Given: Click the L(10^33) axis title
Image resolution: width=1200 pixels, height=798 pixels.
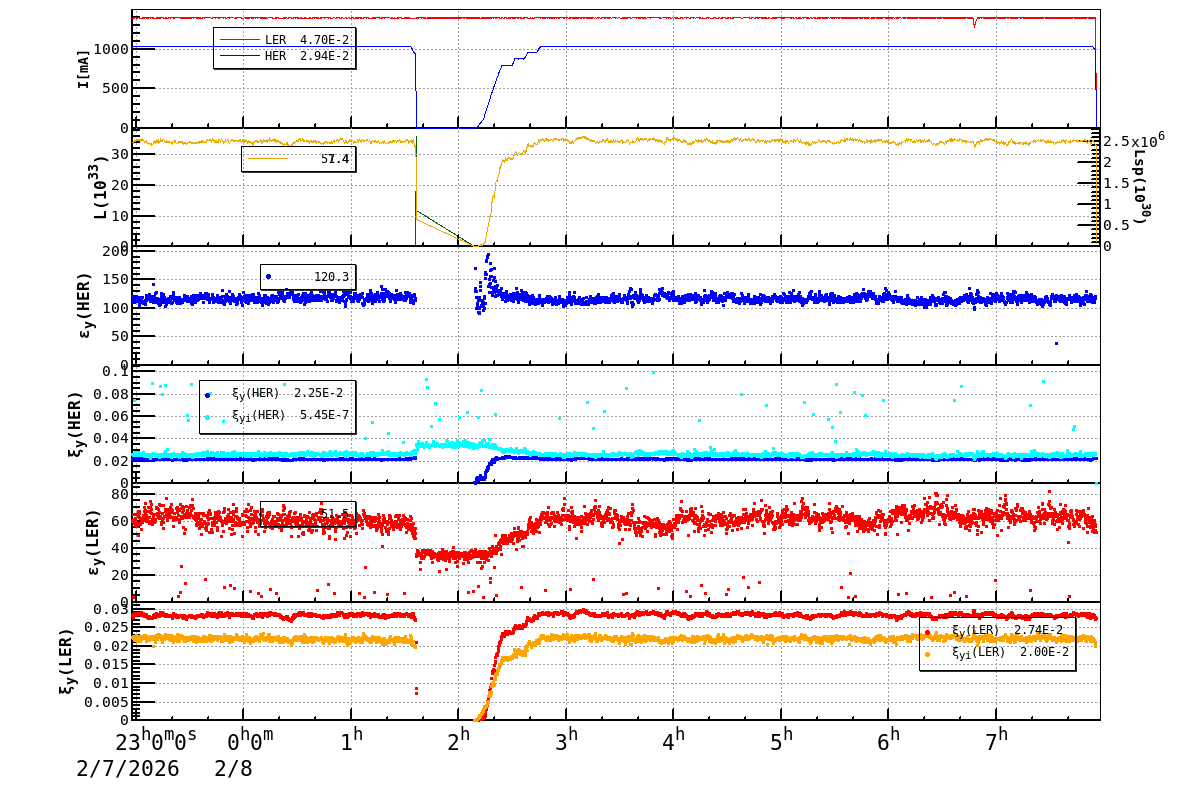Looking at the screenshot, I should click(101, 188).
